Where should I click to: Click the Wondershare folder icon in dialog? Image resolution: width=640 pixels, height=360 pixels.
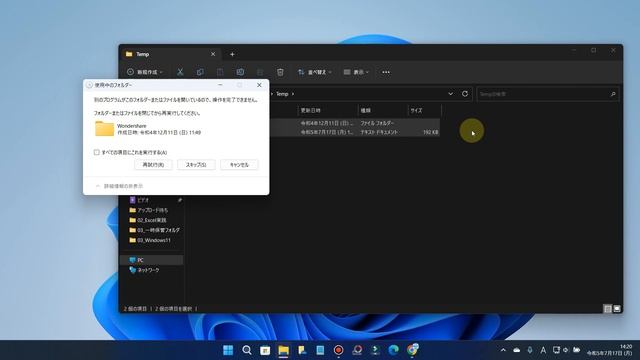104,129
